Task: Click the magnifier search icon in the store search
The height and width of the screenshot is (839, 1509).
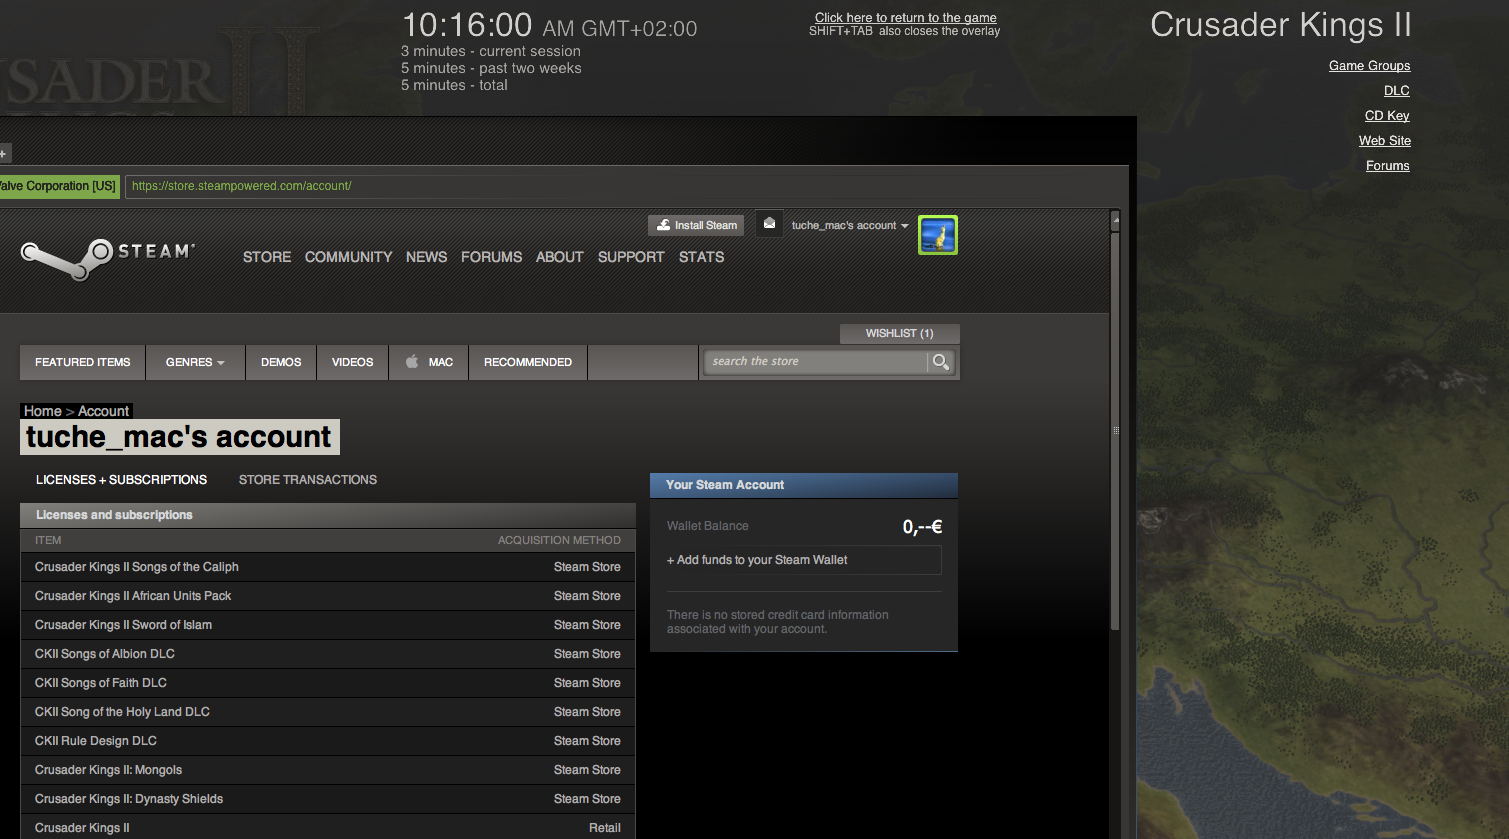Action: (940, 362)
